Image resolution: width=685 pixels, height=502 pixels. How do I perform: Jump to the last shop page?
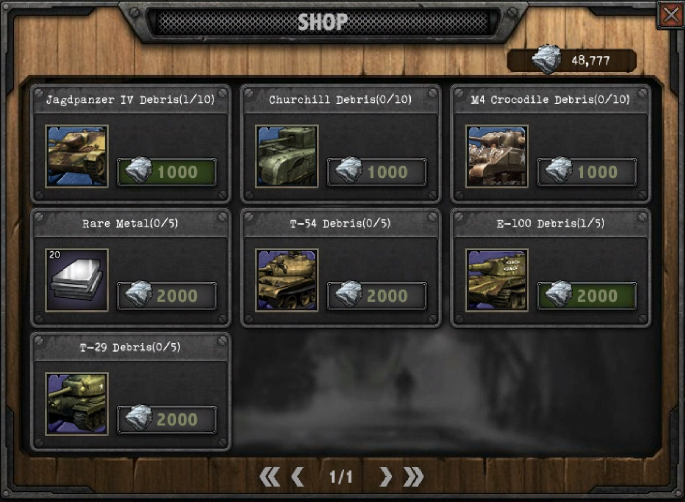click(x=413, y=477)
